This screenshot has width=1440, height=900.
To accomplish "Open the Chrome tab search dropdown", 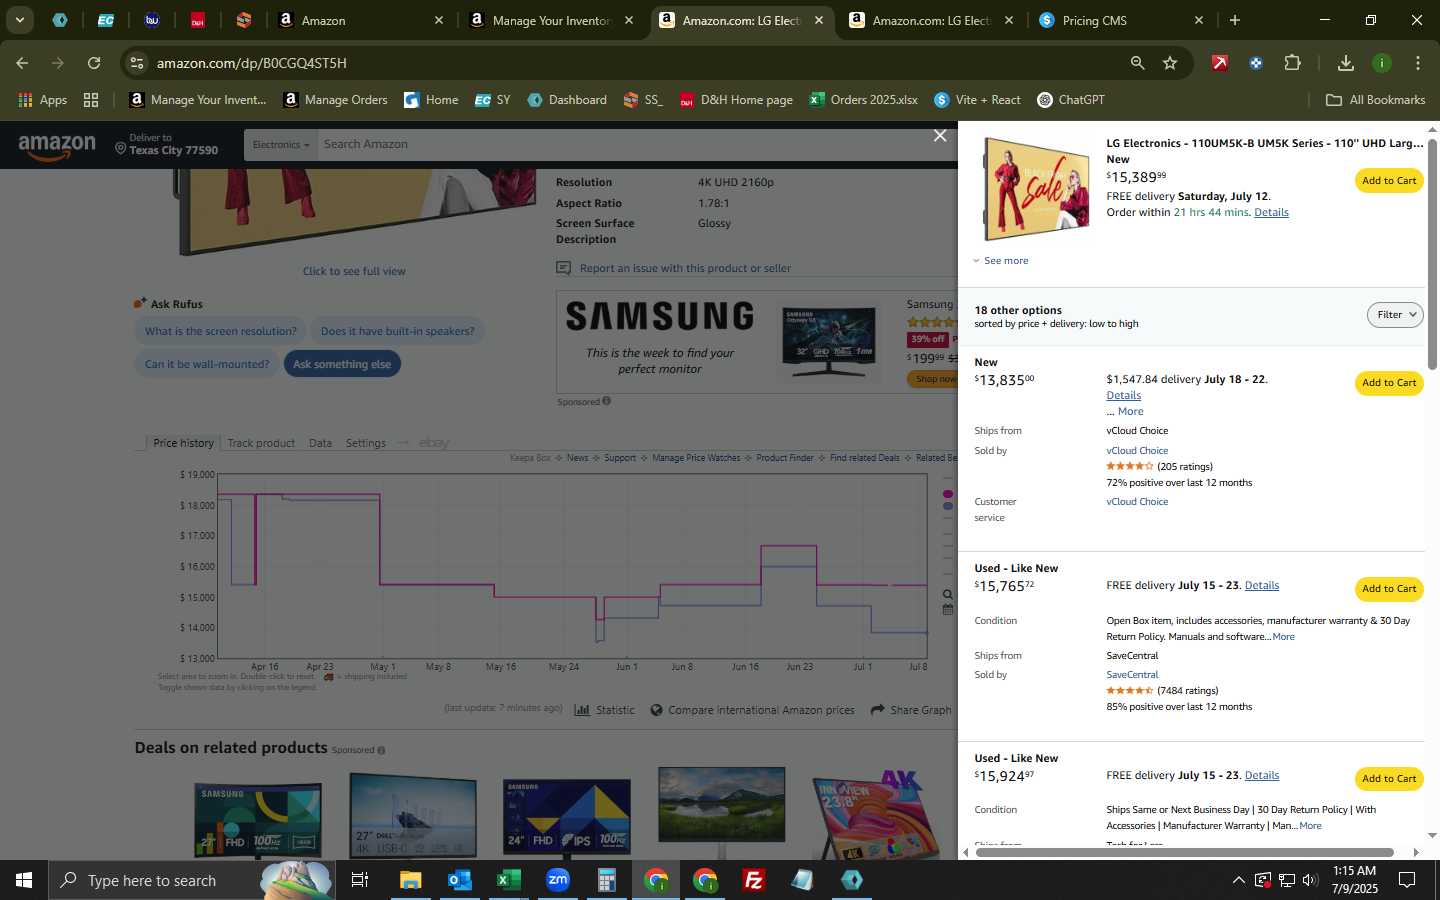I will [x=19, y=20].
